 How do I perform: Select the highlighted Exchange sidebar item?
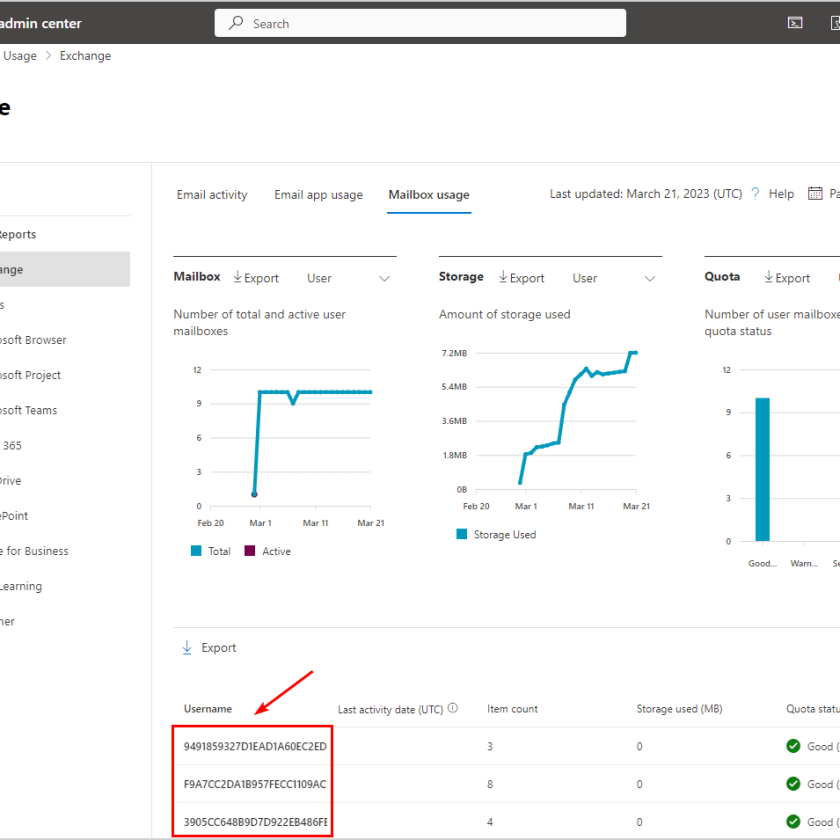click(x=65, y=269)
